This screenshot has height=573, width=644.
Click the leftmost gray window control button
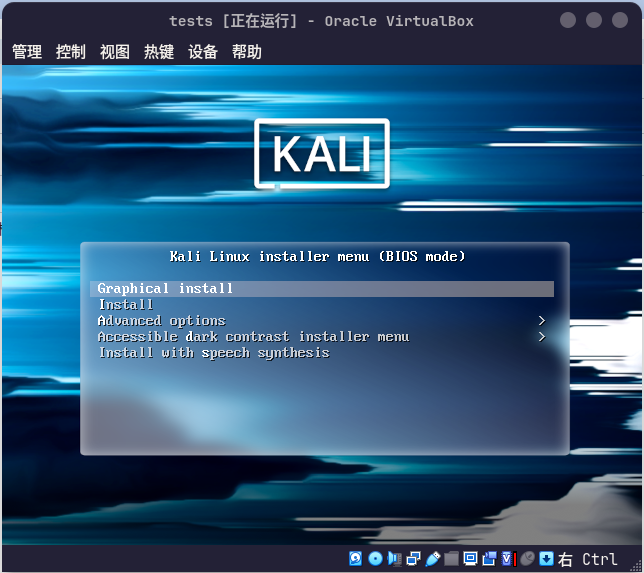point(568,20)
